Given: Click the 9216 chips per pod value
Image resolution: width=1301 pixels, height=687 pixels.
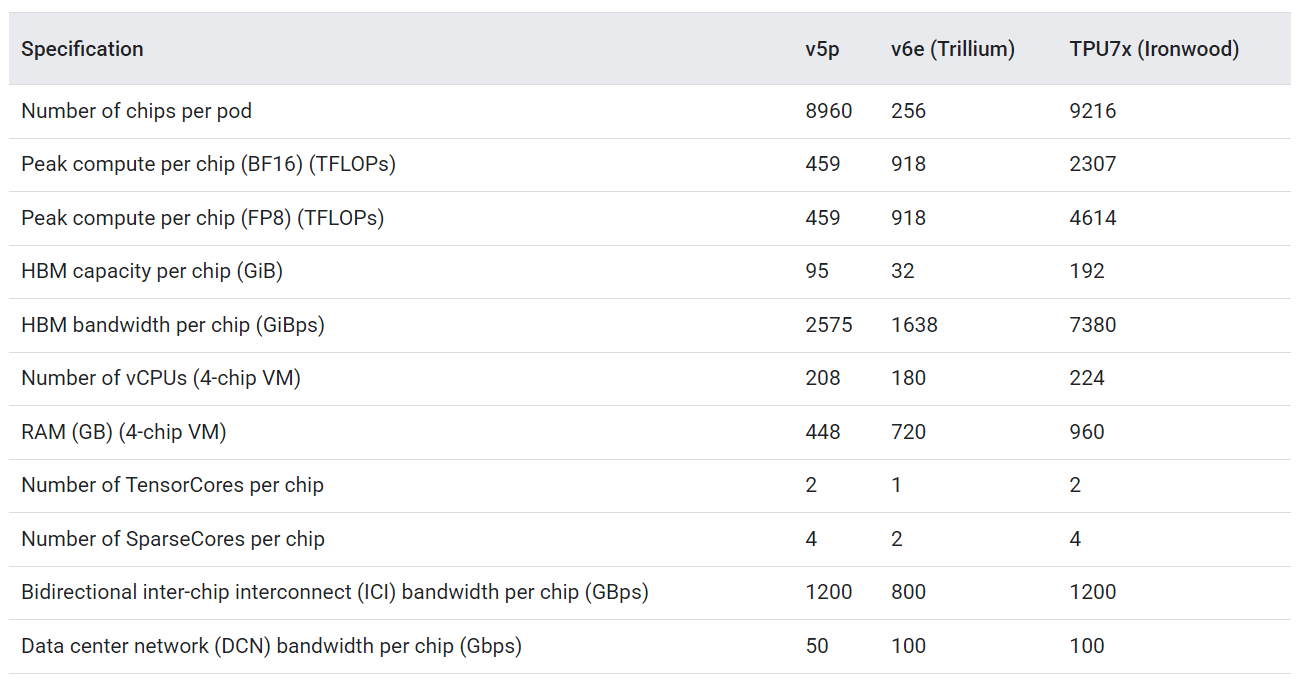Looking at the screenshot, I should click(x=1092, y=111).
